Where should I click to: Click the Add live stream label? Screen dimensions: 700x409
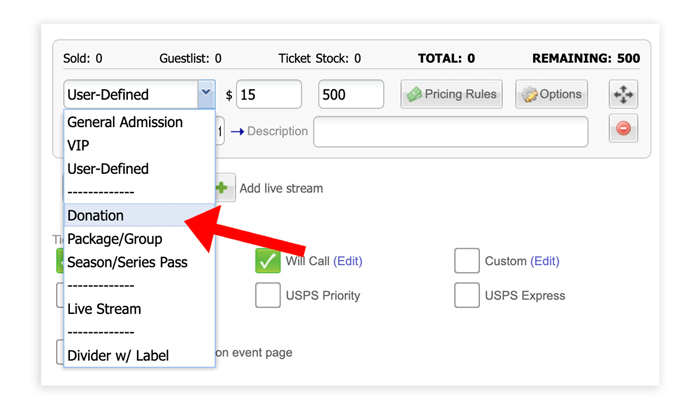tap(281, 188)
